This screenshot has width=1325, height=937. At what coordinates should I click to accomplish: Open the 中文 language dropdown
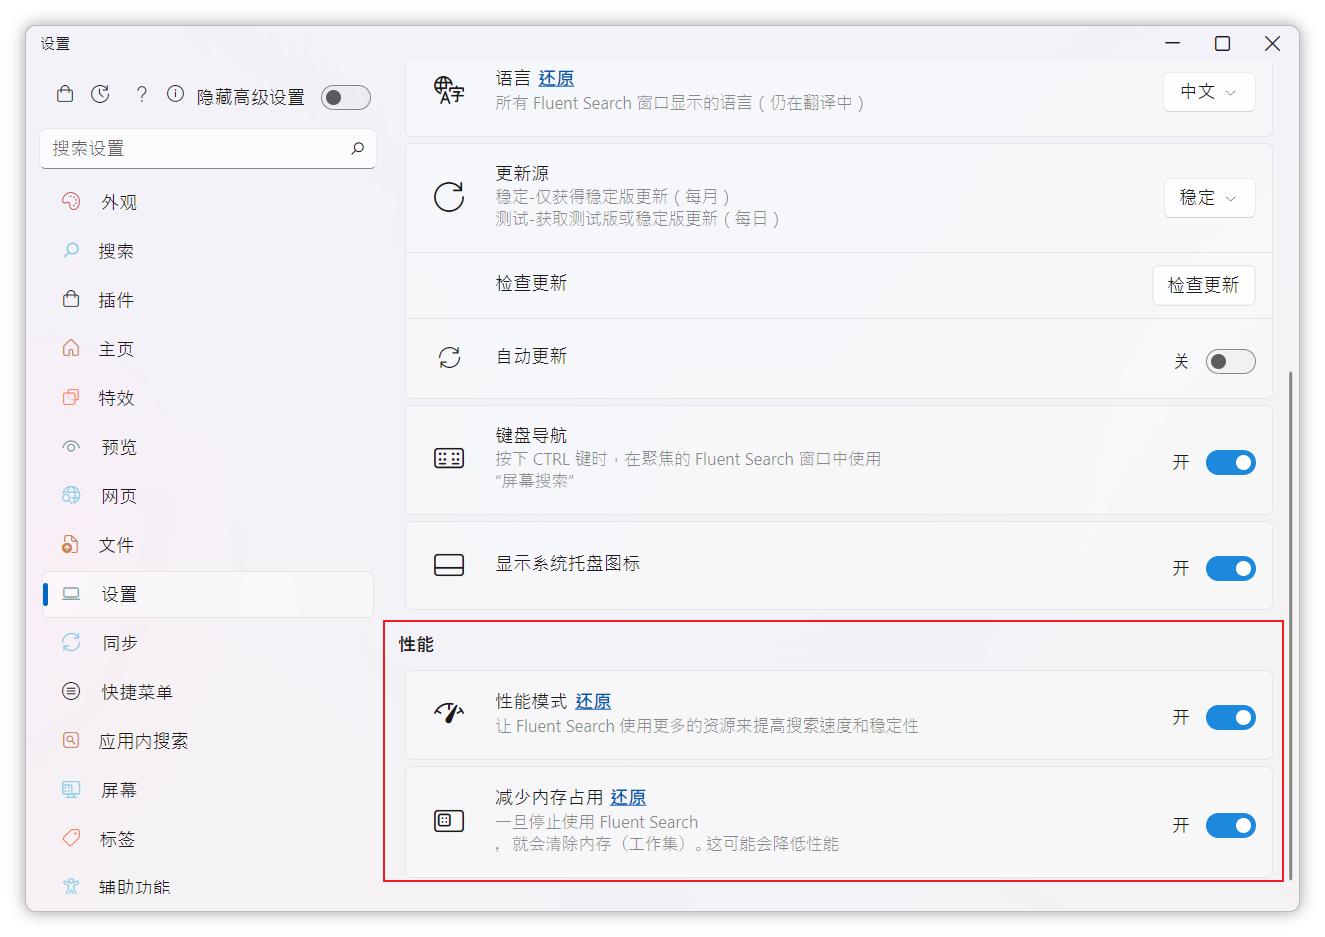1208,92
